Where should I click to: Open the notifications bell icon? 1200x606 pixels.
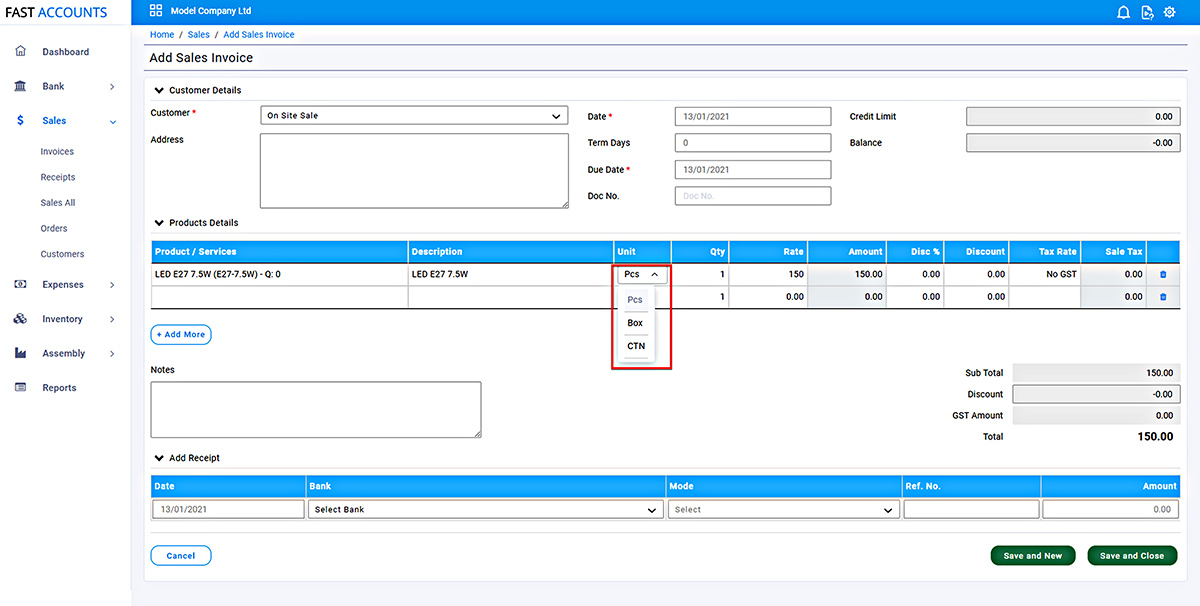click(x=1123, y=12)
